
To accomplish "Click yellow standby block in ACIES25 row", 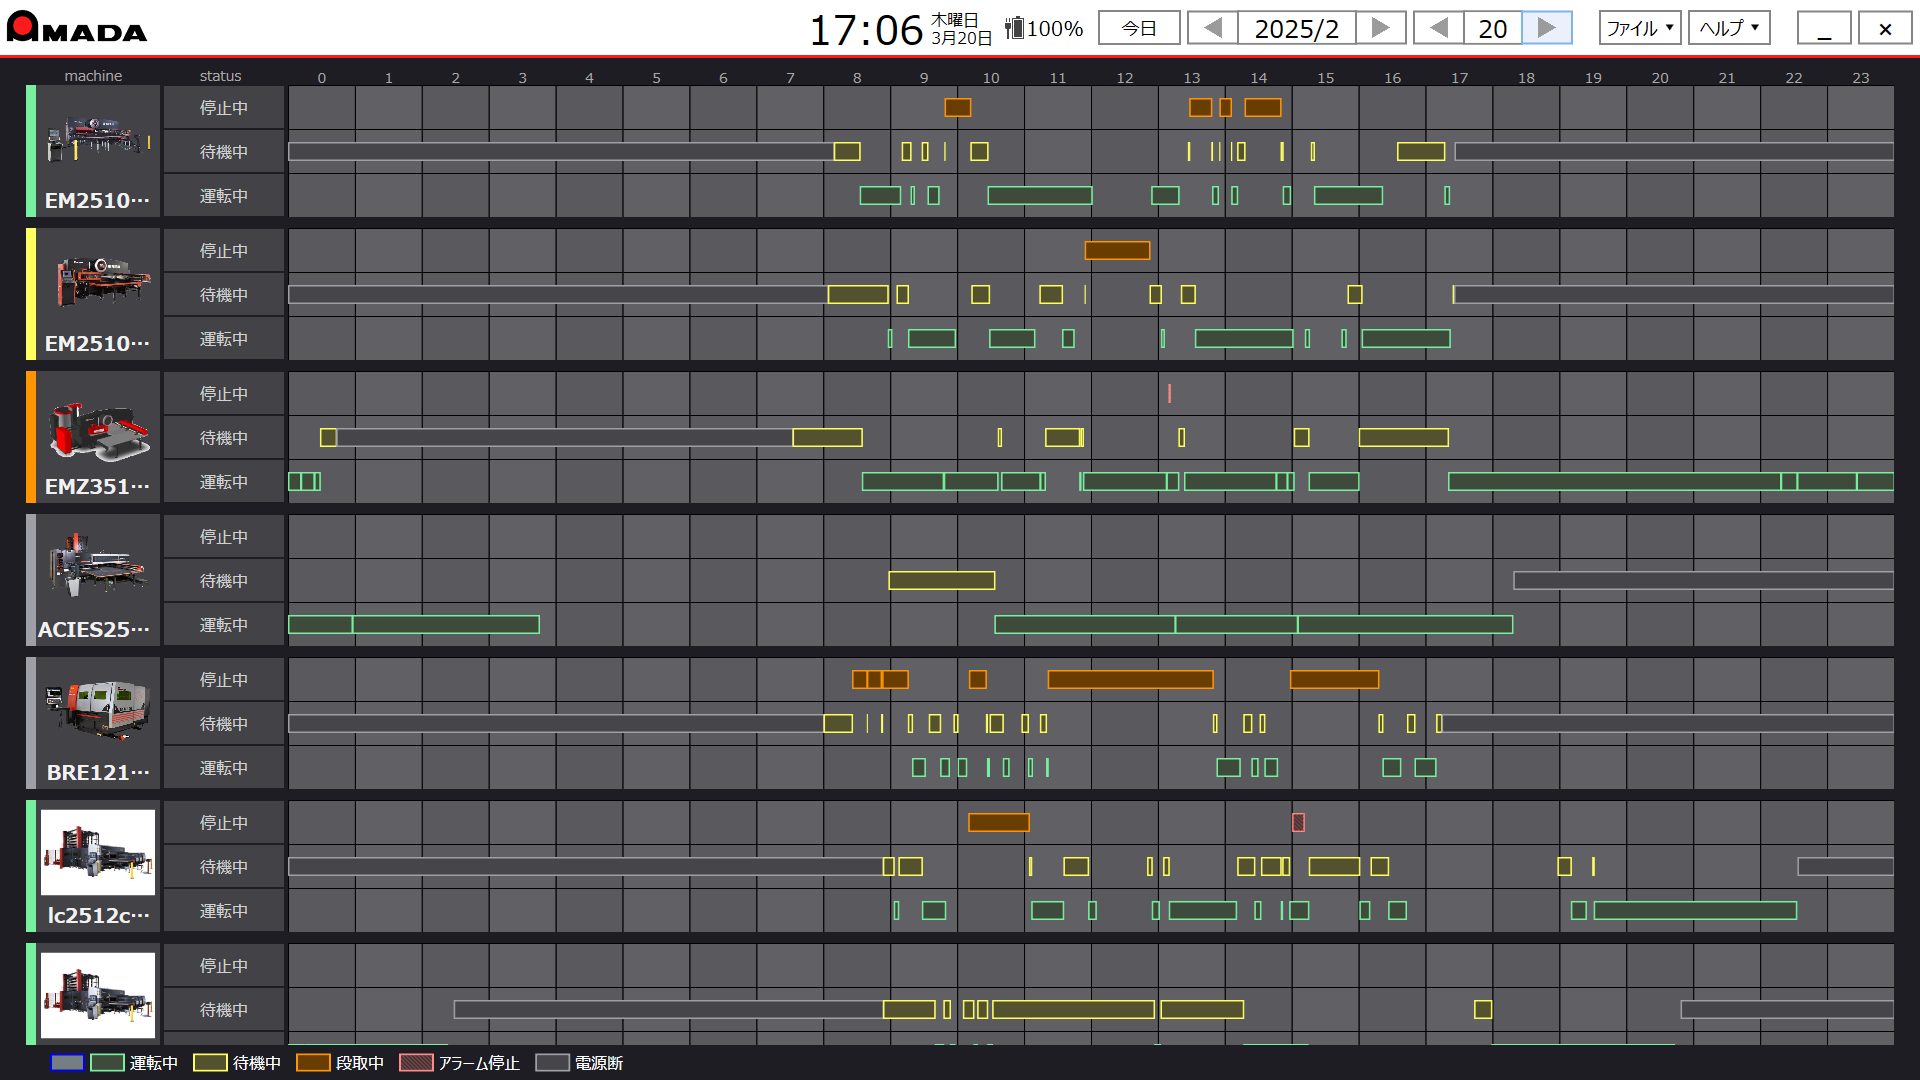I will [x=942, y=580].
